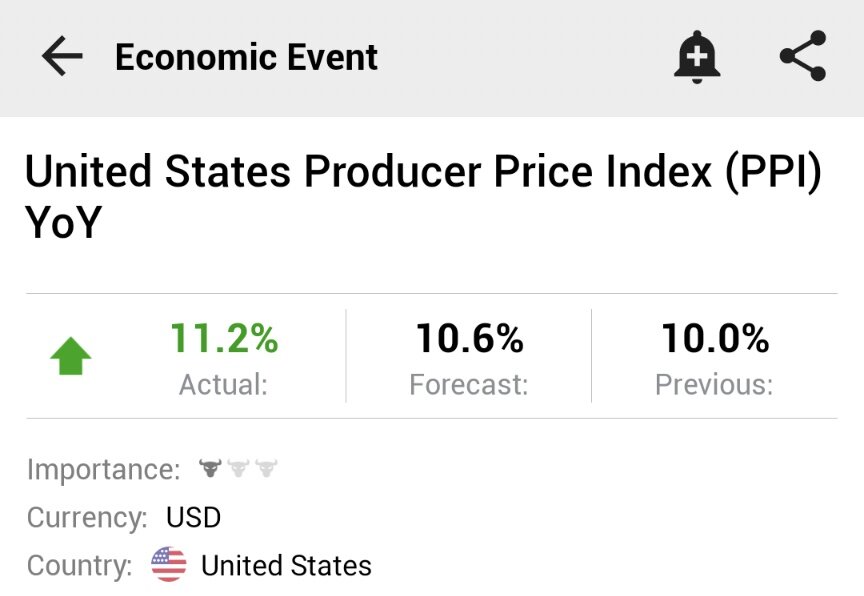Tap the third bull importance icon
Image resolution: width=864 pixels, height=596 pixels.
coord(266,467)
